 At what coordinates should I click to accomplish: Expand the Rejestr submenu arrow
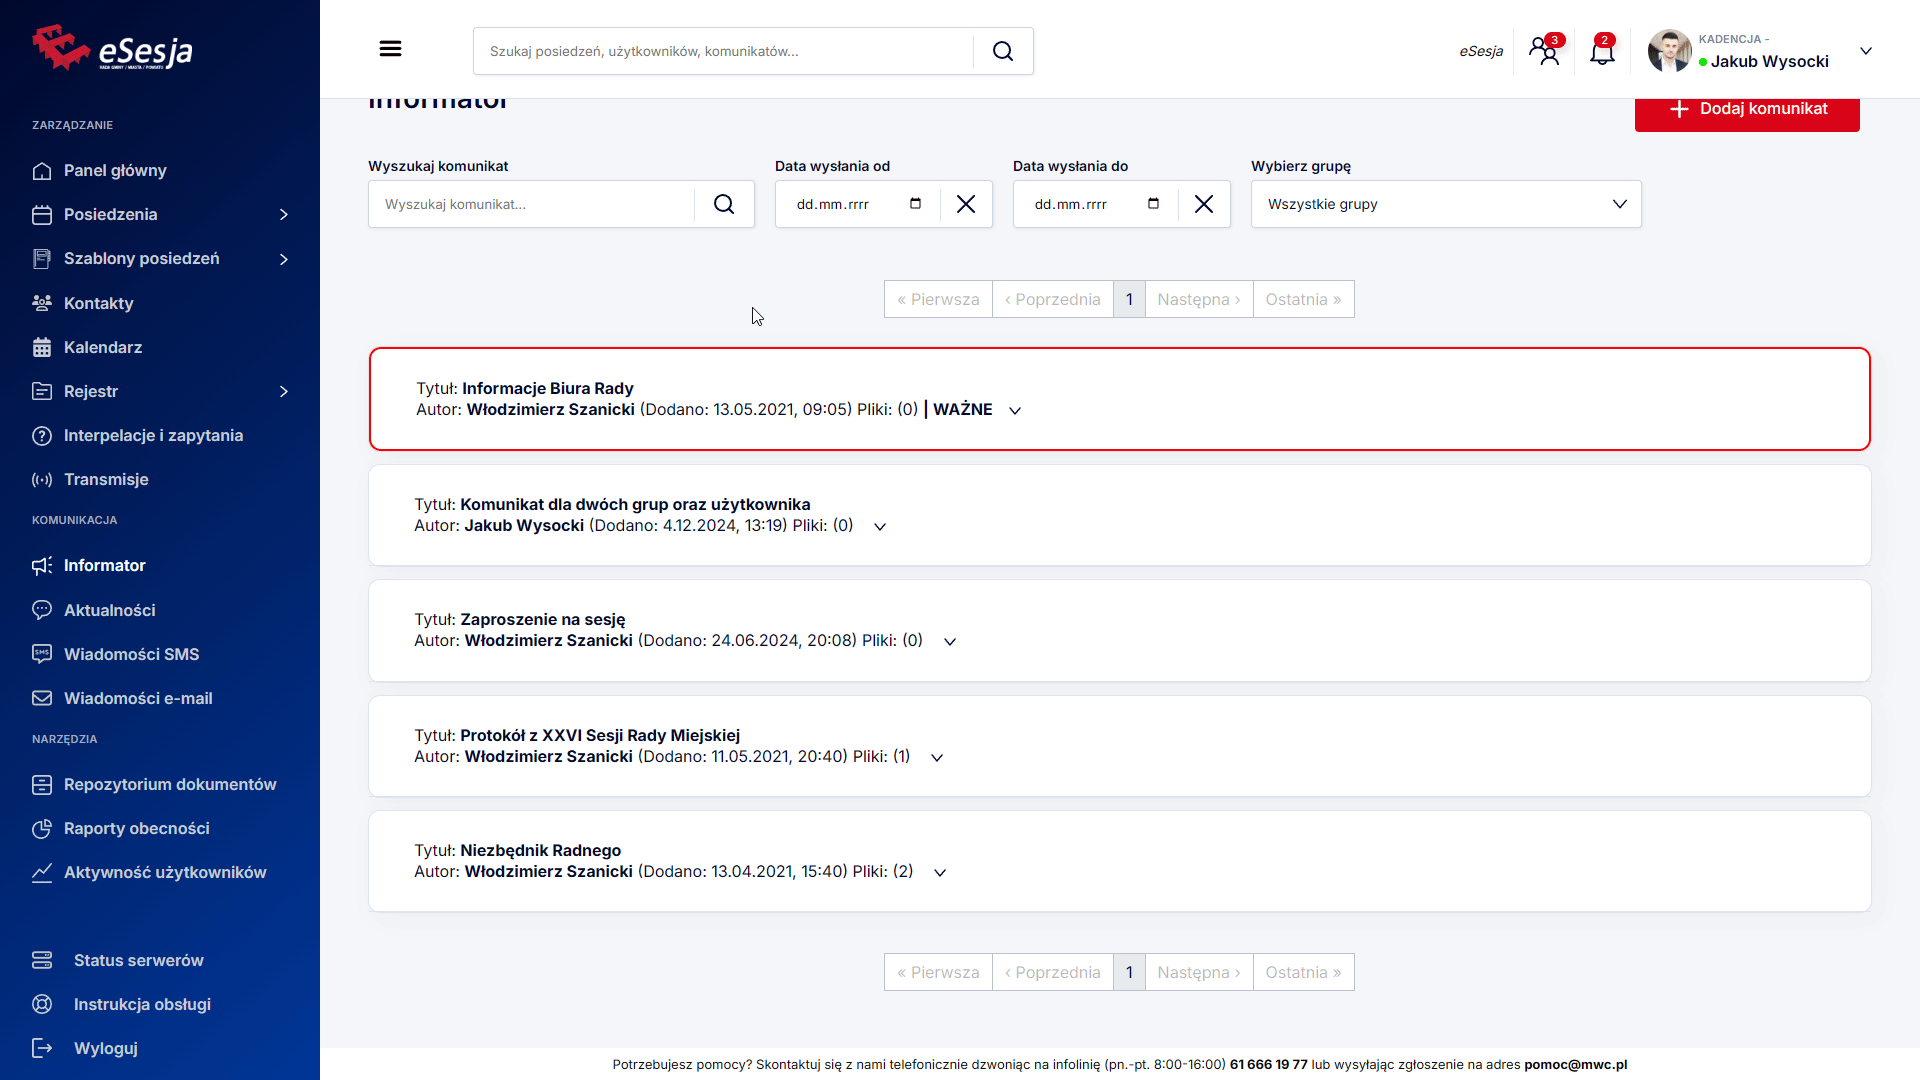pyautogui.click(x=284, y=391)
